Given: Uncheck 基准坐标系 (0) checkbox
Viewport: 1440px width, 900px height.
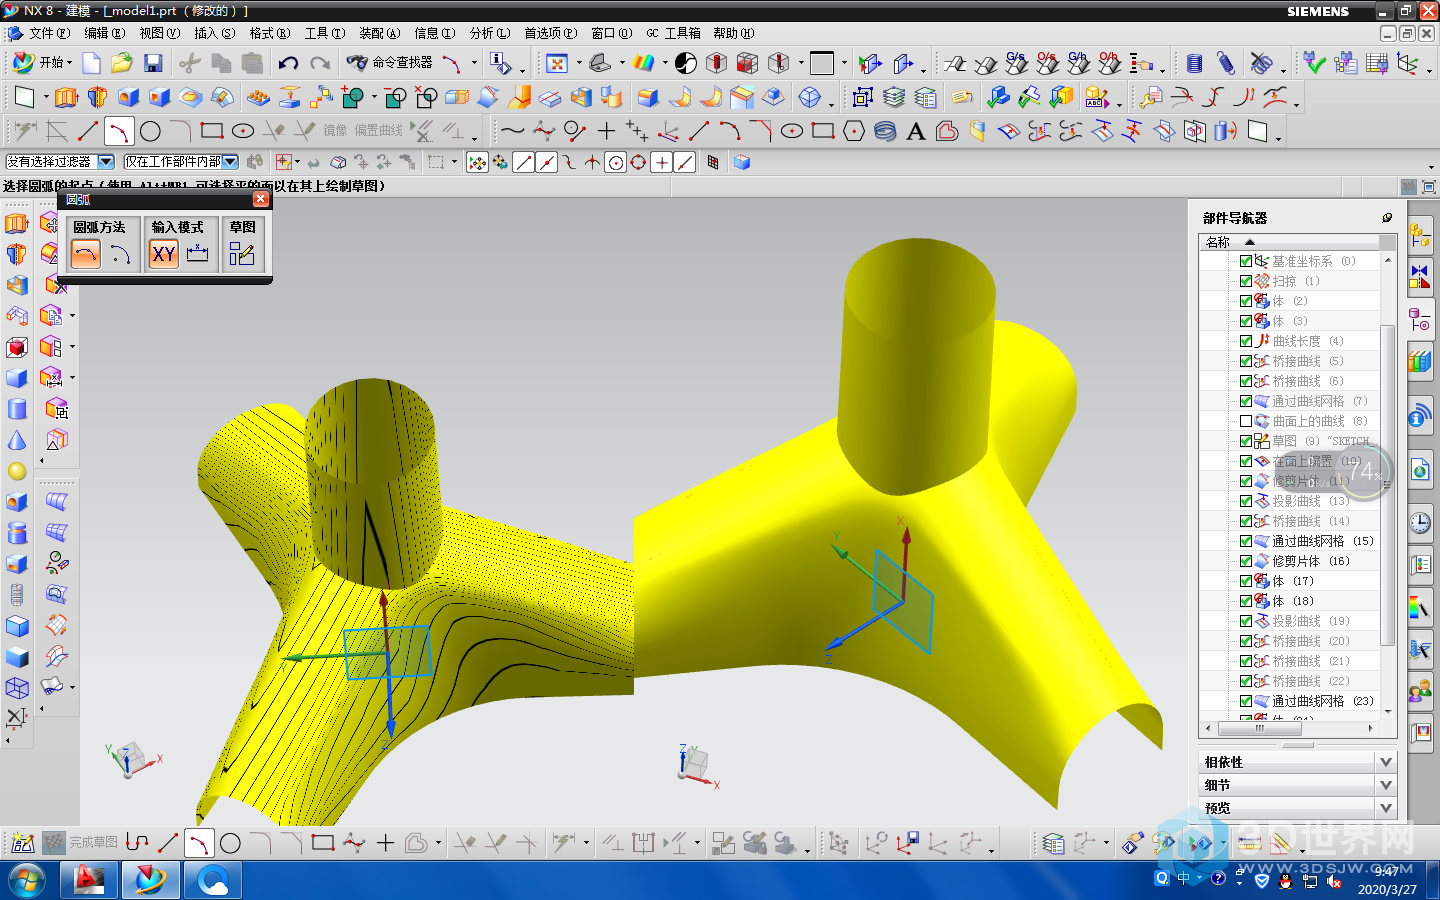Looking at the screenshot, I should 1246,261.
